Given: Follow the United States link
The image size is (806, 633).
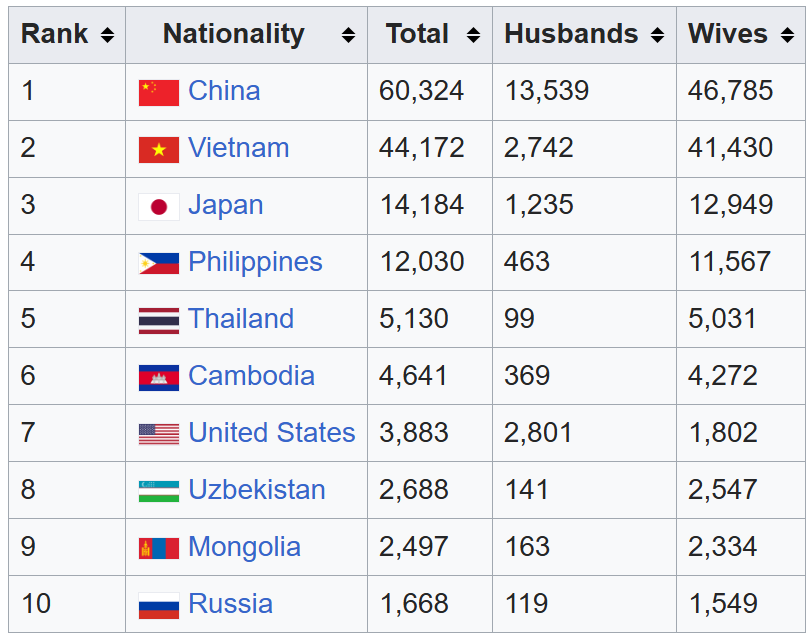Looking at the screenshot, I should [271, 433].
